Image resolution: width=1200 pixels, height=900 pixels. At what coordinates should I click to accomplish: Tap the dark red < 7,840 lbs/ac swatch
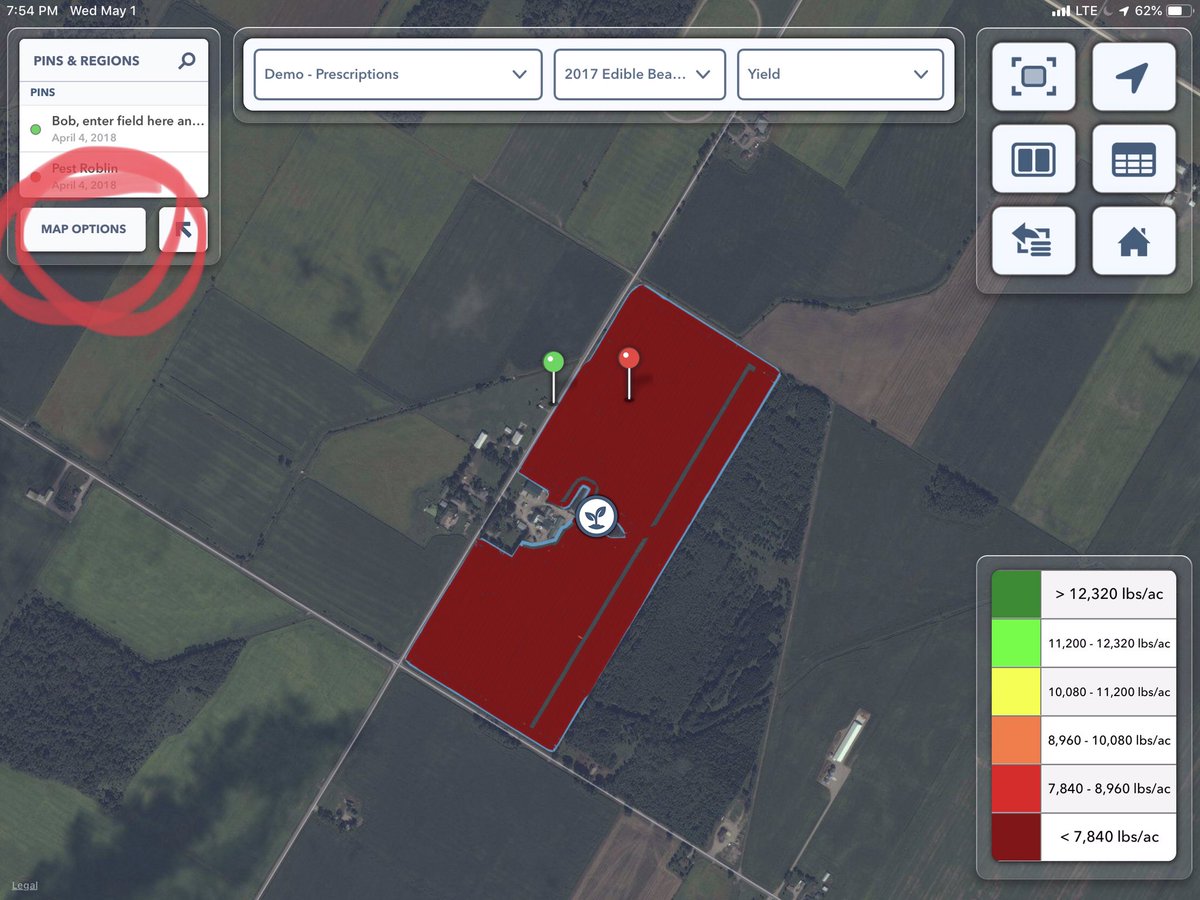(1016, 836)
